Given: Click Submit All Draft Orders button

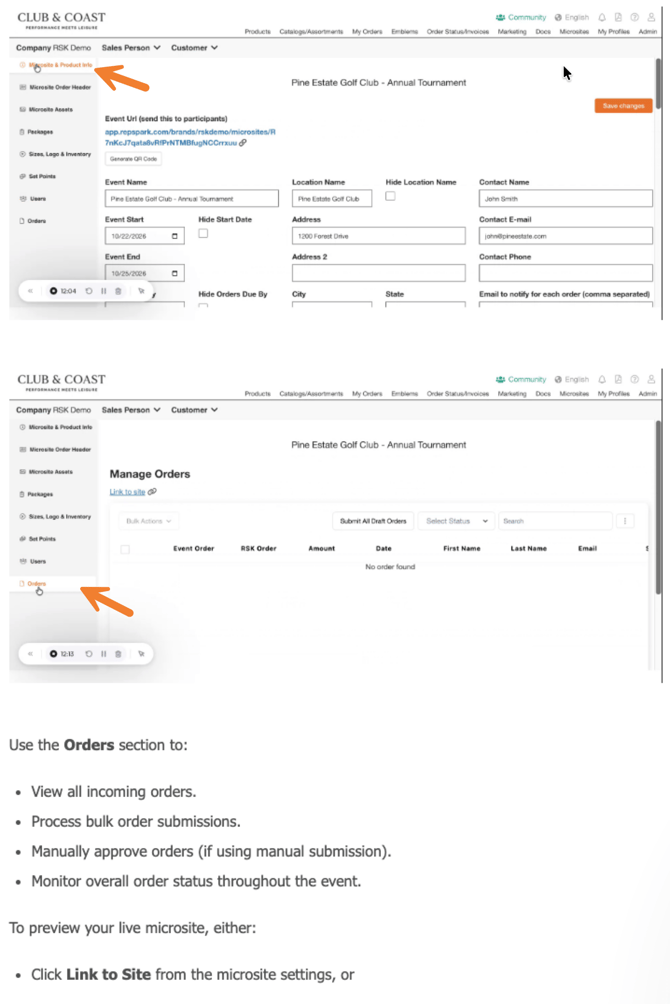Looking at the screenshot, I should (373, 521).
